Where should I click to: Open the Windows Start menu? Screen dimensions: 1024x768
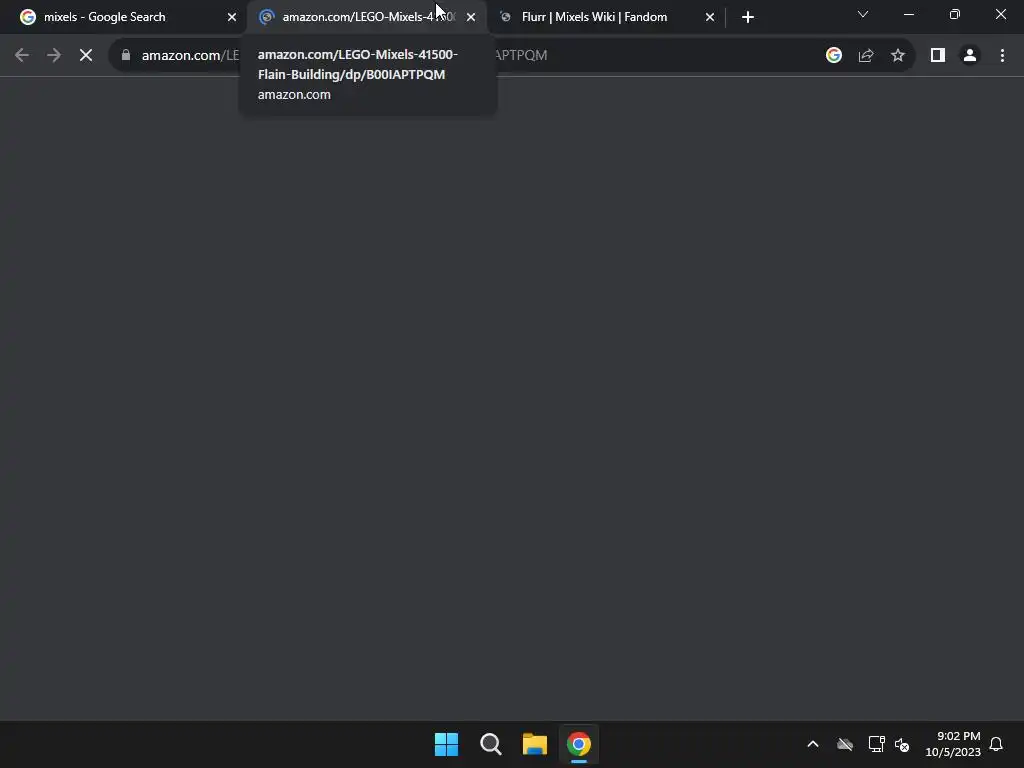click(x=447, y=744)
